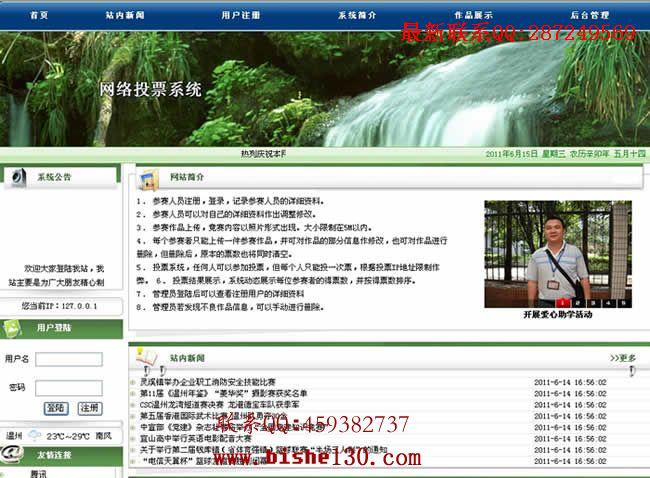Focus the 密码 input field

coord(69,388)
